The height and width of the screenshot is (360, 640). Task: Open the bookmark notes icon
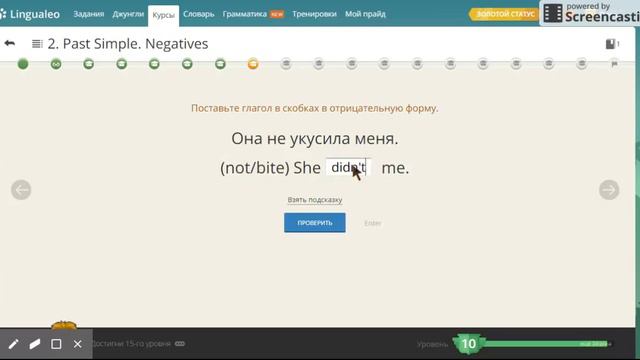tap(610, 44)
